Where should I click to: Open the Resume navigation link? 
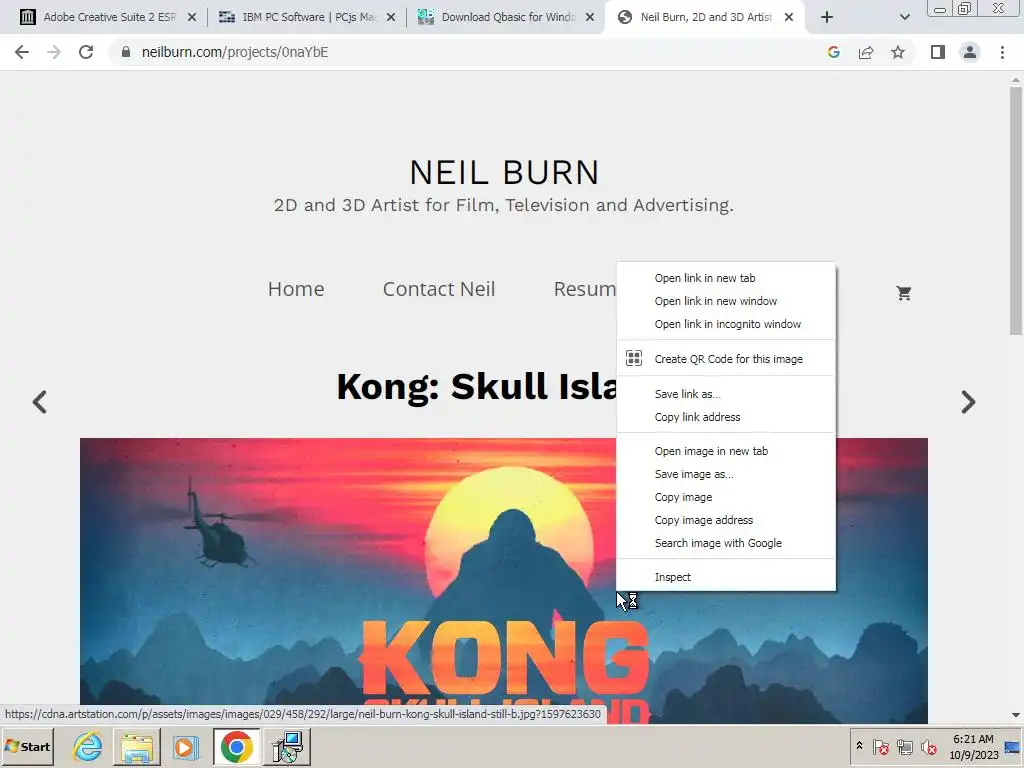point(584,289)
